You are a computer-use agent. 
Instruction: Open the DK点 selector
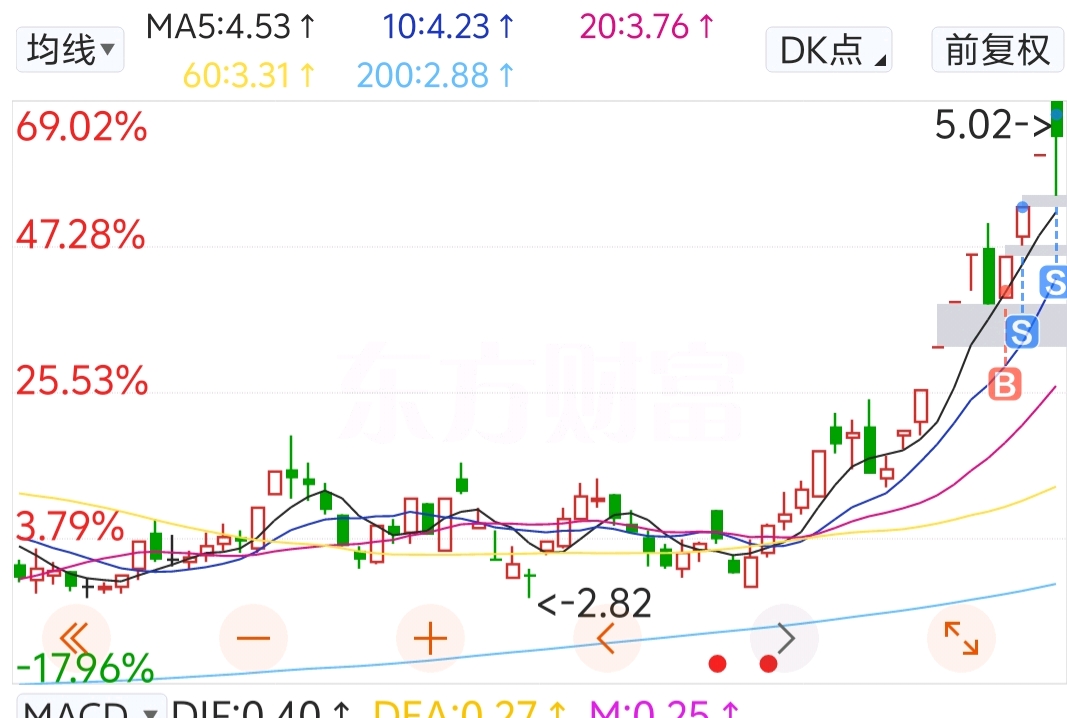click(x=828, y=50)
